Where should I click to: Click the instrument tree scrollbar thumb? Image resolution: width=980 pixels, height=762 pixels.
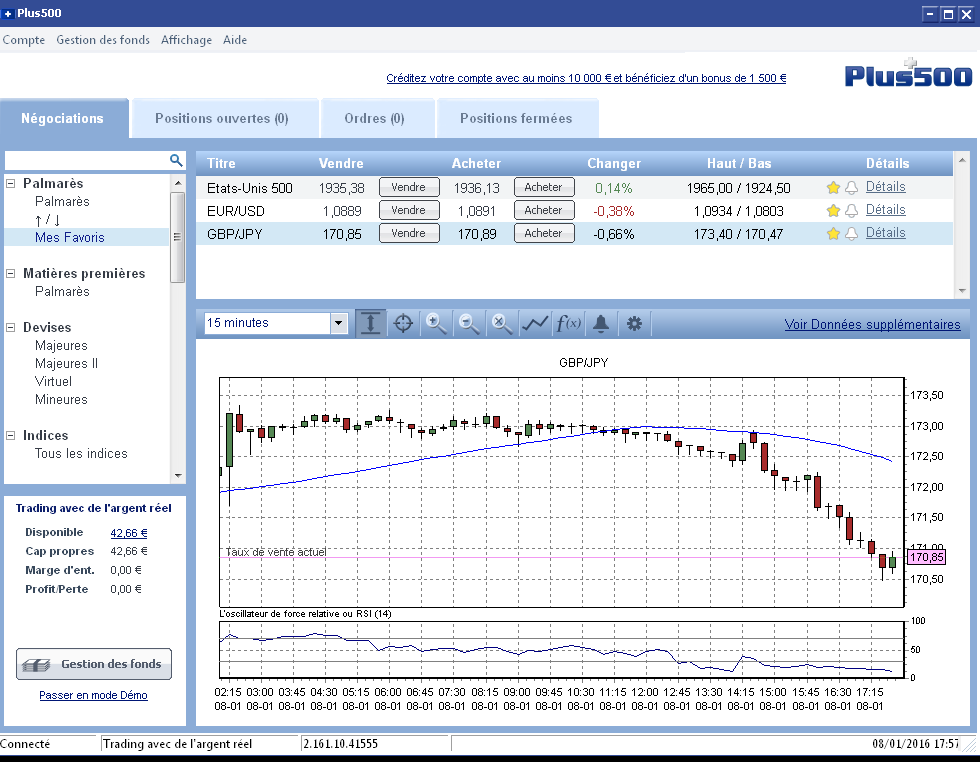point(178,238)
